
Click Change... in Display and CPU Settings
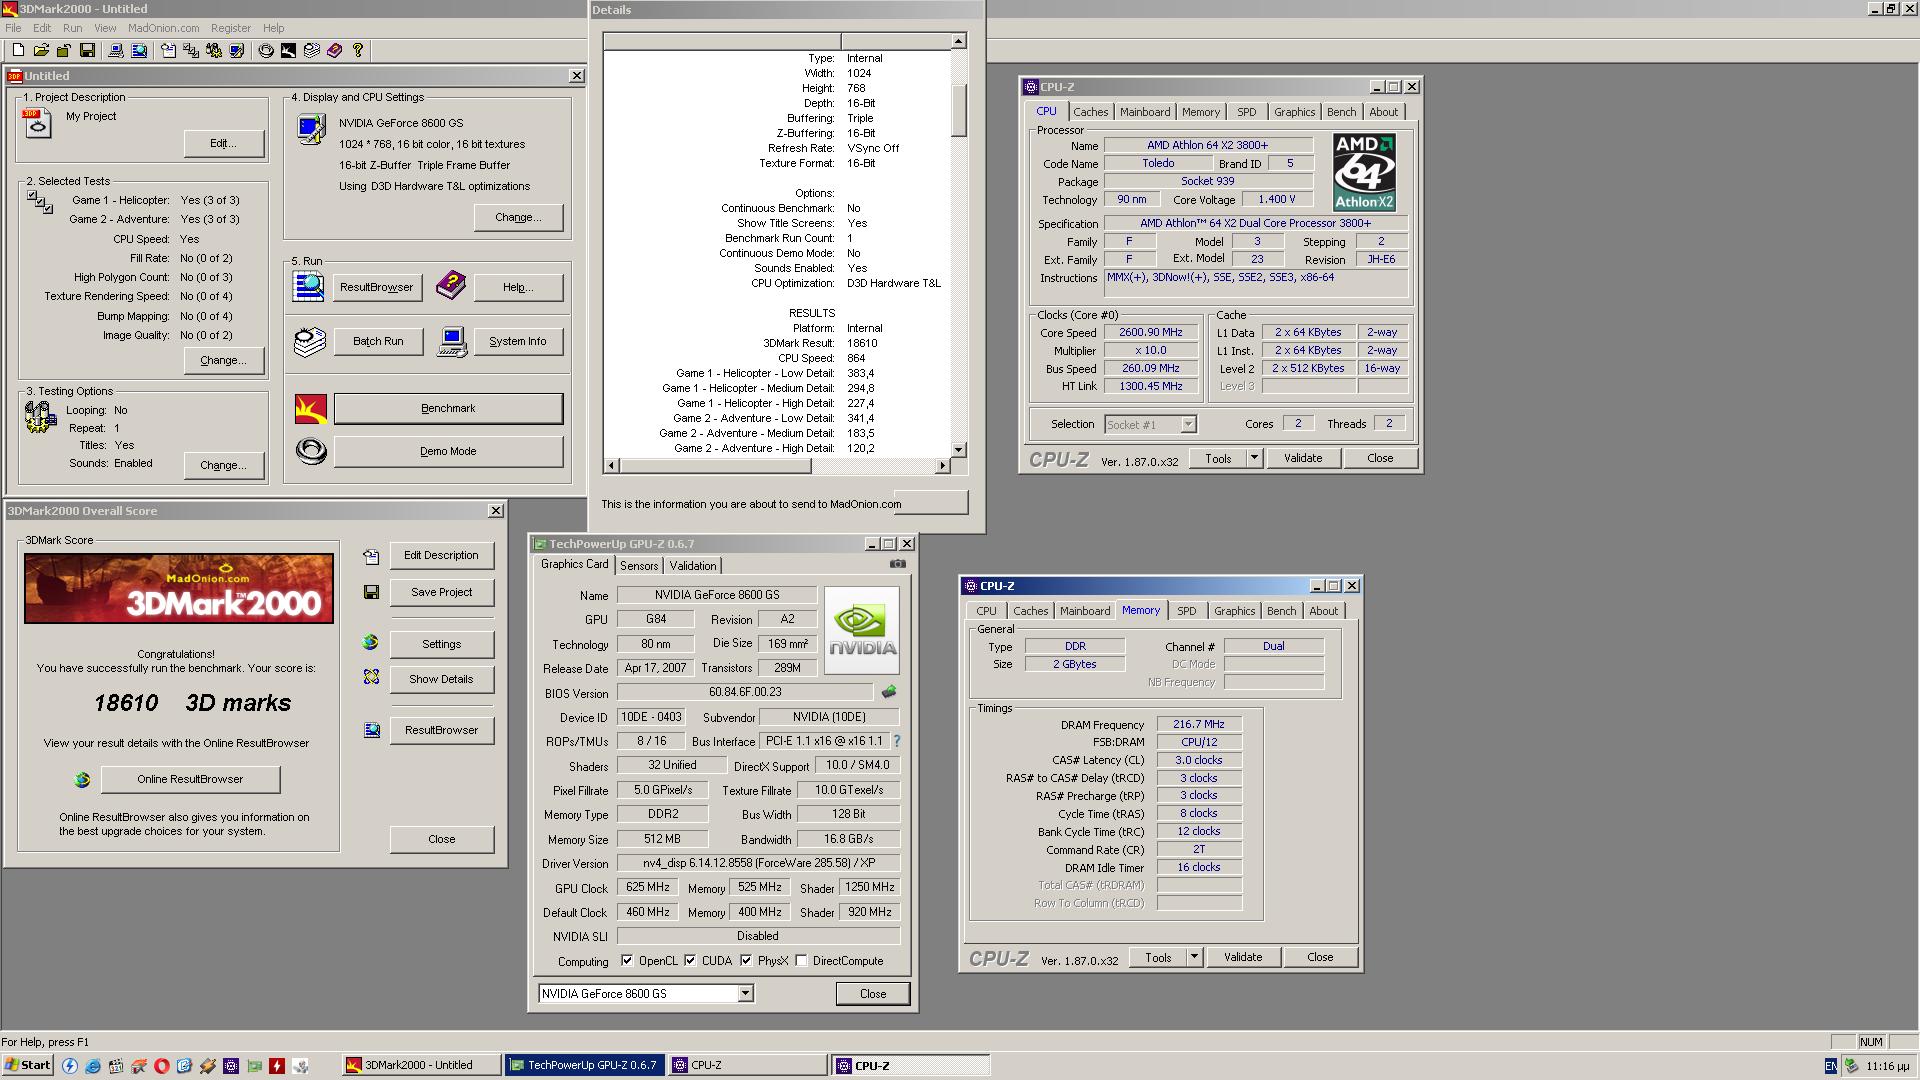pos(518,217)
